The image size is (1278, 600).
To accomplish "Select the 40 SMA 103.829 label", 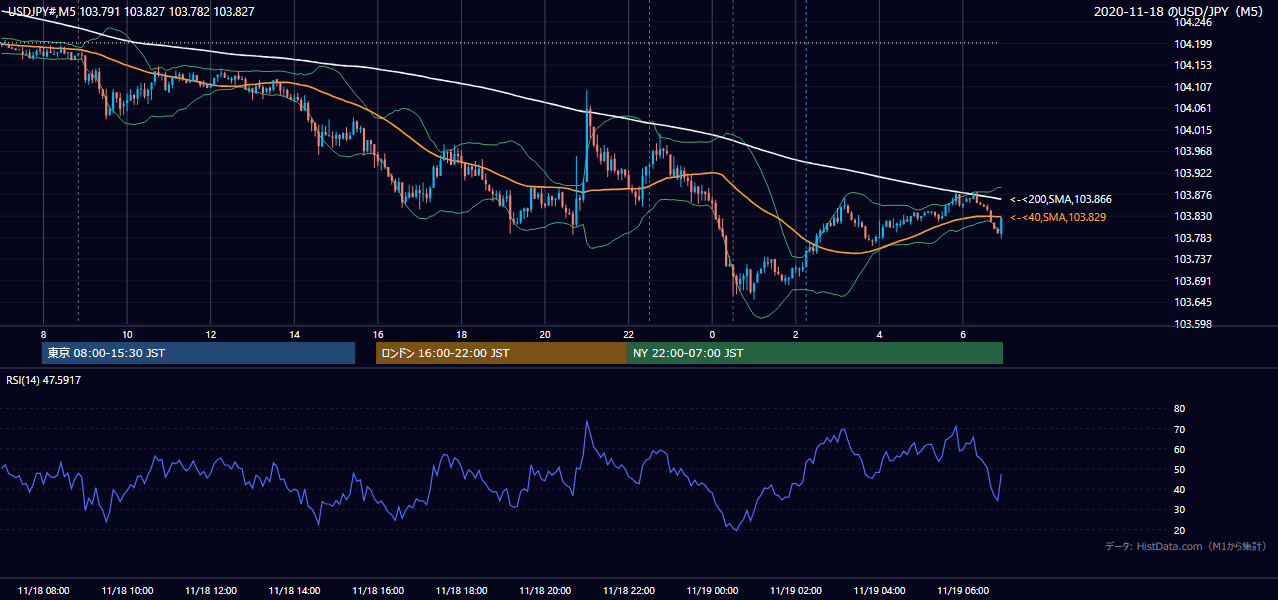I will point(1058,217).
